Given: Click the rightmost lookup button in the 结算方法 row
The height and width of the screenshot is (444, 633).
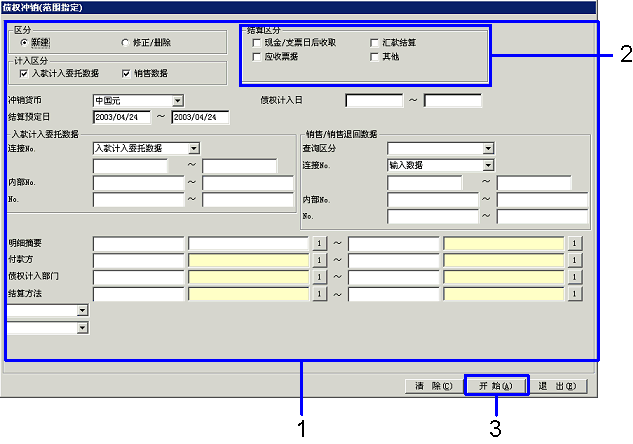Looking at the screenshot, I should 575,294.
